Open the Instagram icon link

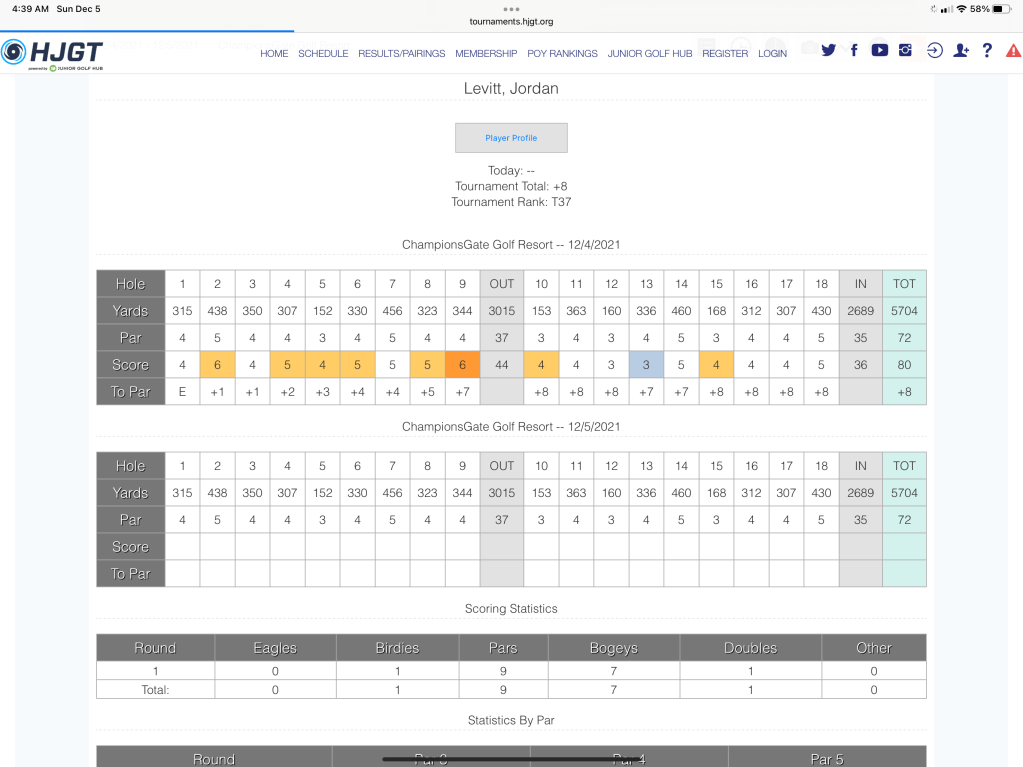(x=905, y=51)
